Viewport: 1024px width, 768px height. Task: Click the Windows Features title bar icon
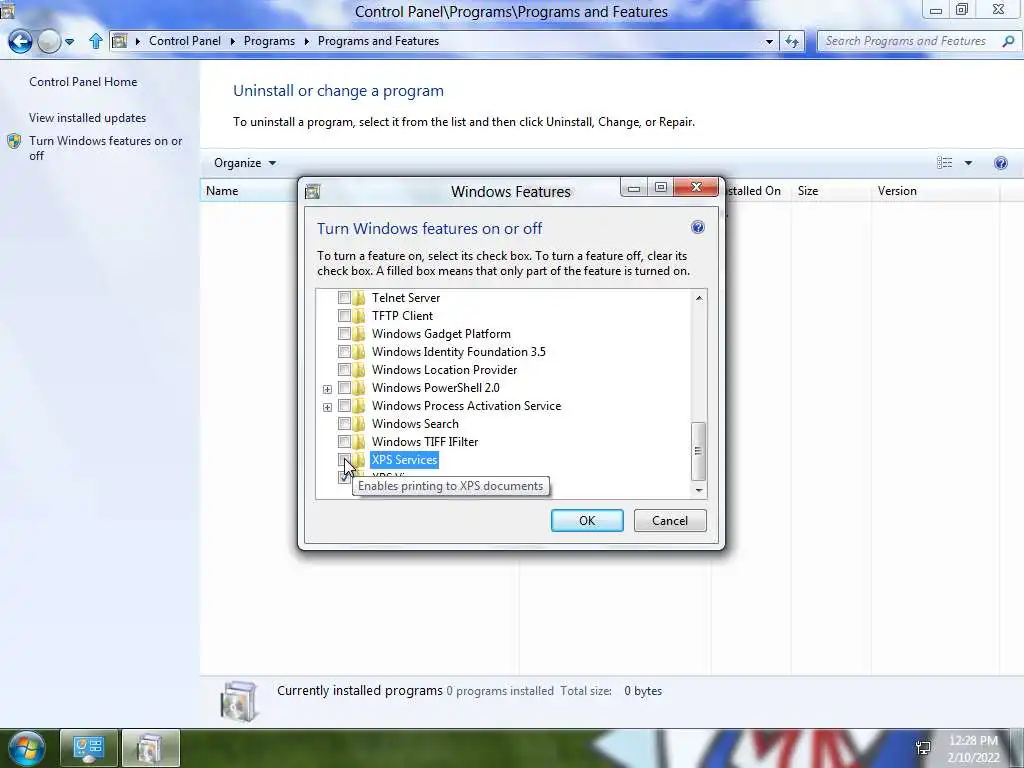coord(313,191)
